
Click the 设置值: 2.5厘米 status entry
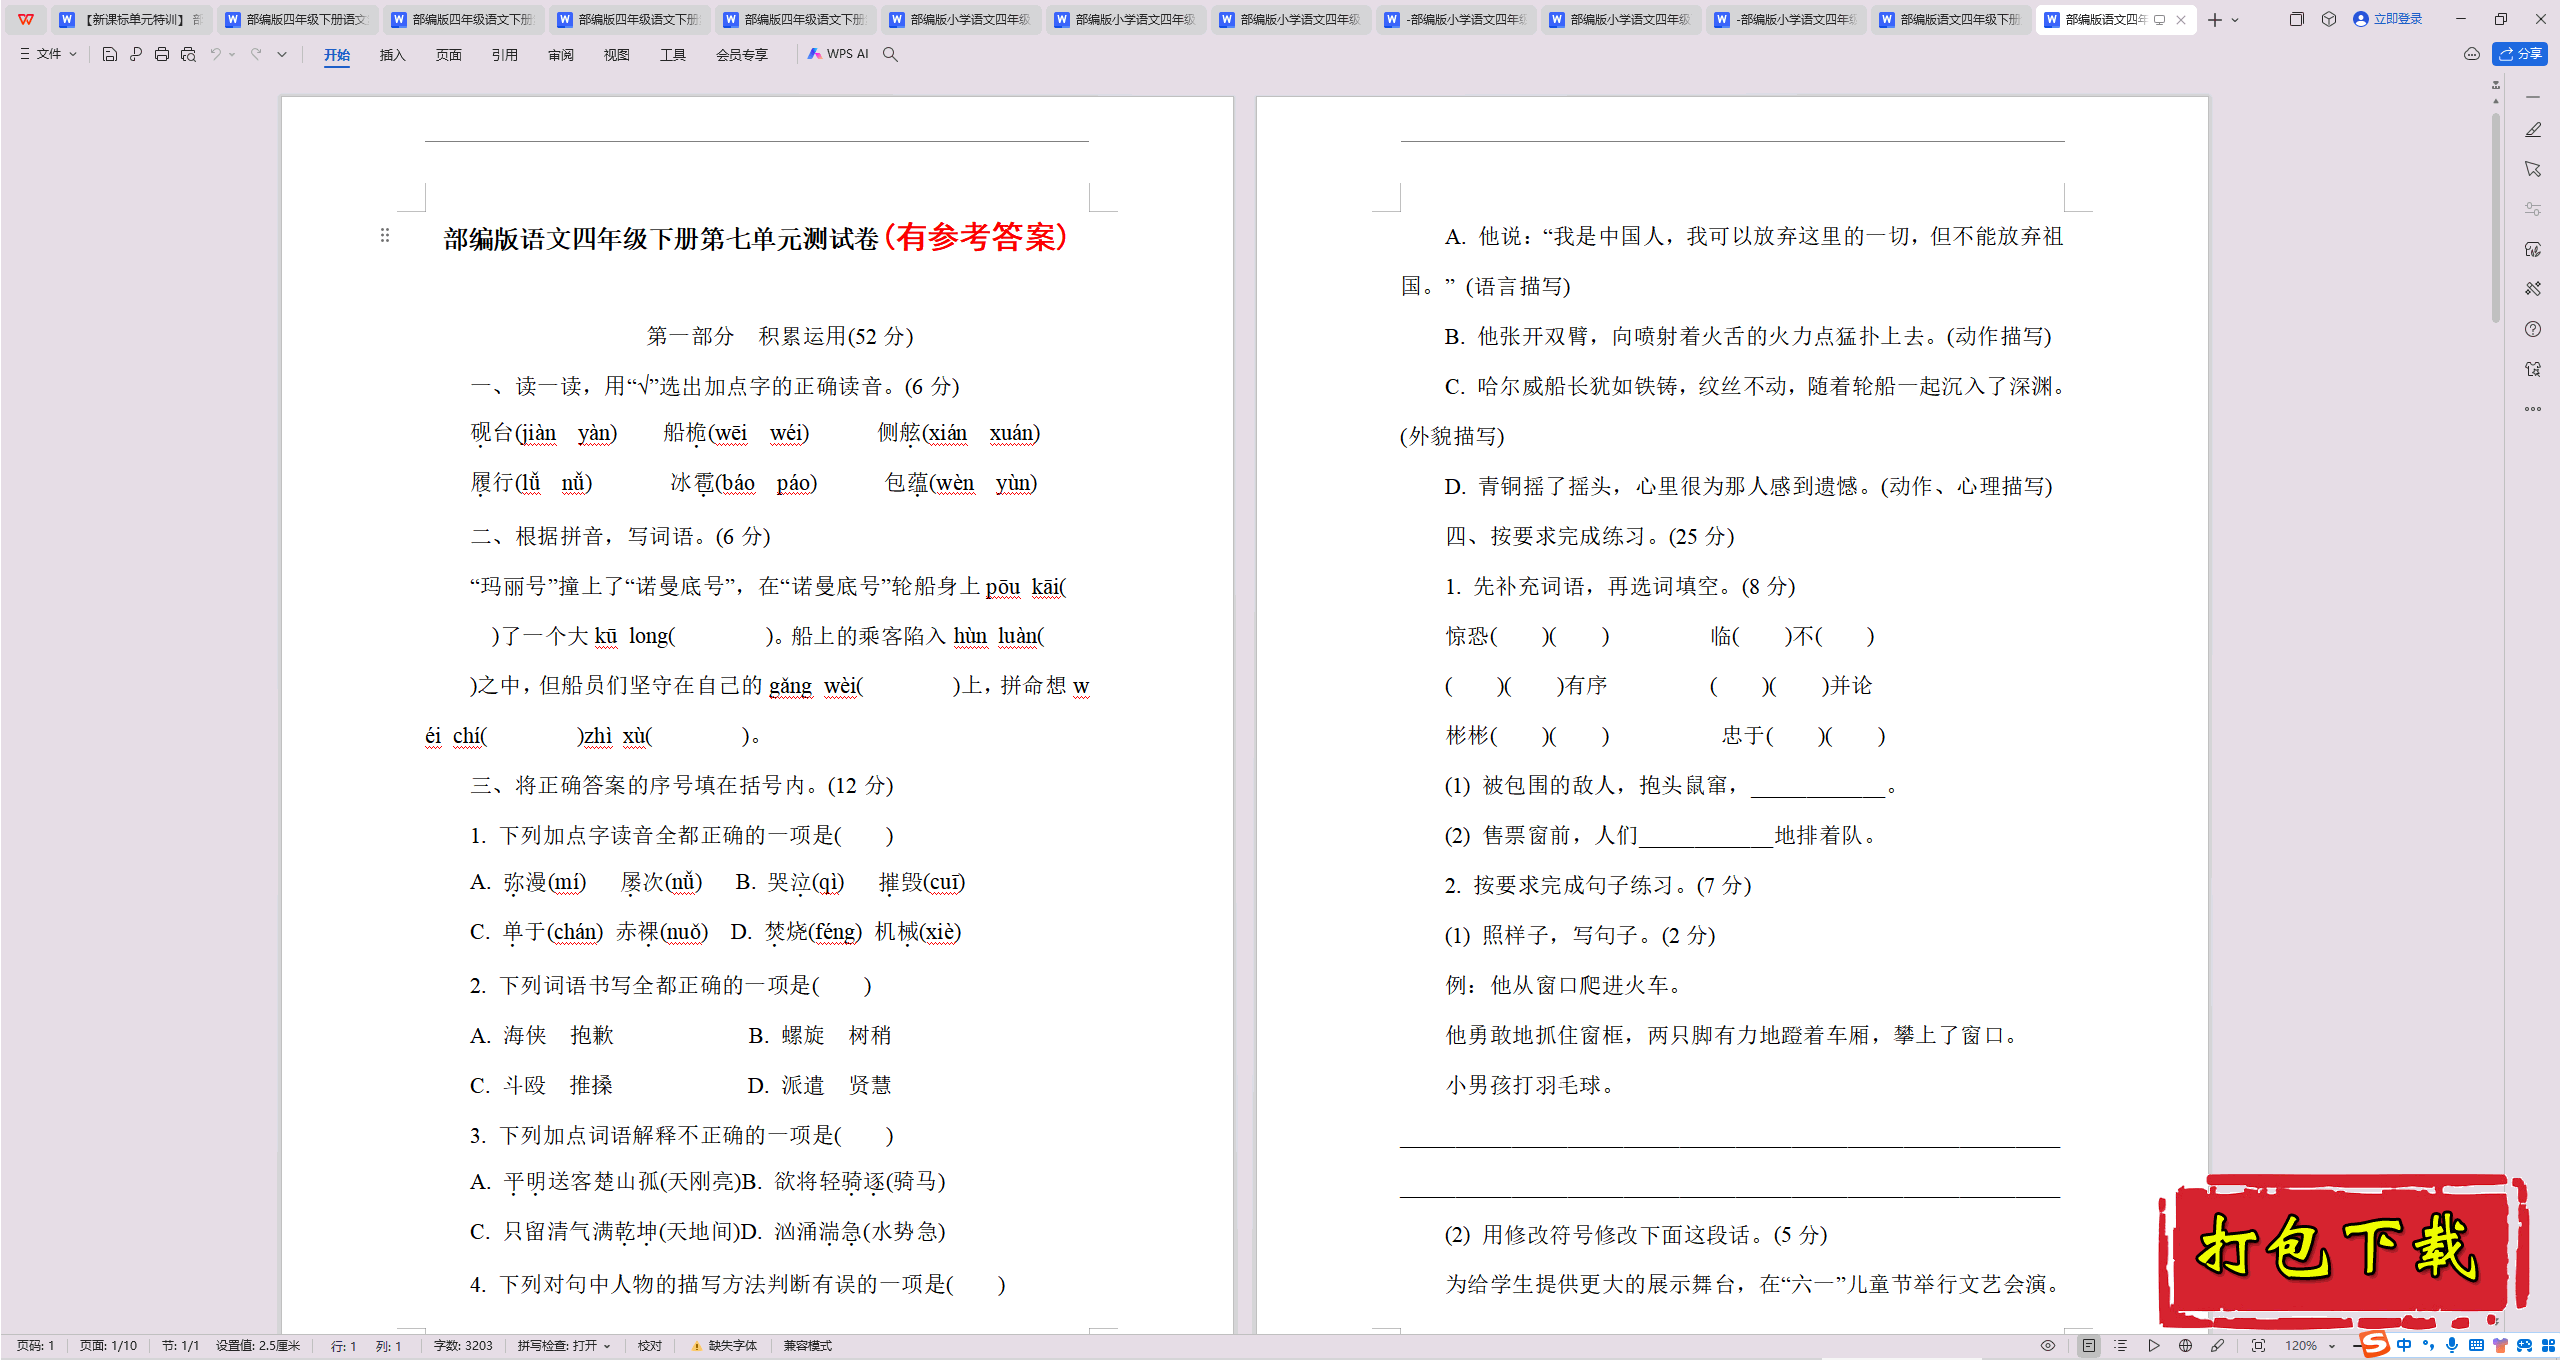tap(258, 1346)
